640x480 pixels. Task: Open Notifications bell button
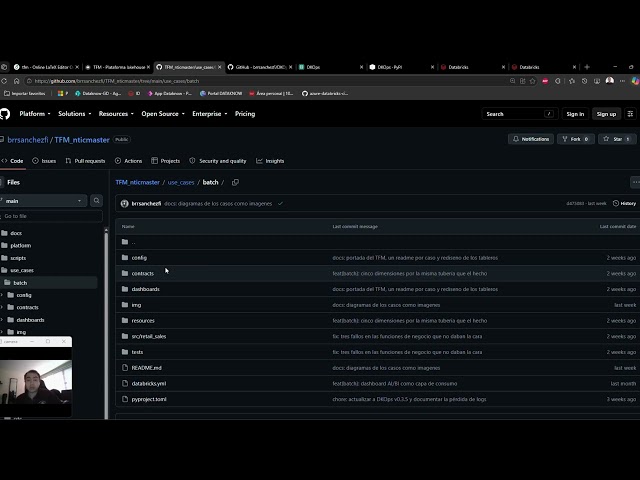[531, 139]
